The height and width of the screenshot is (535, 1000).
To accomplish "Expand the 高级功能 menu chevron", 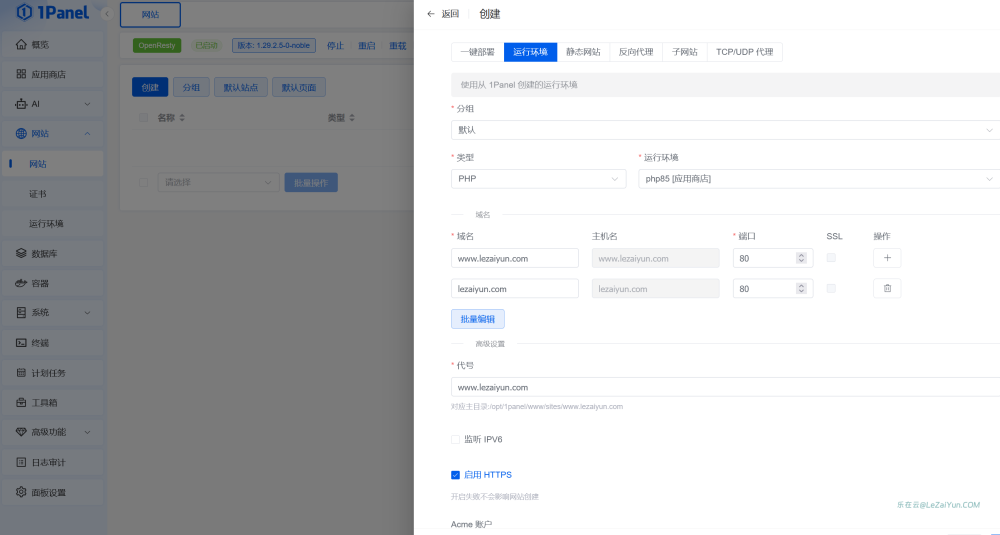I will (x=87, y=432).
